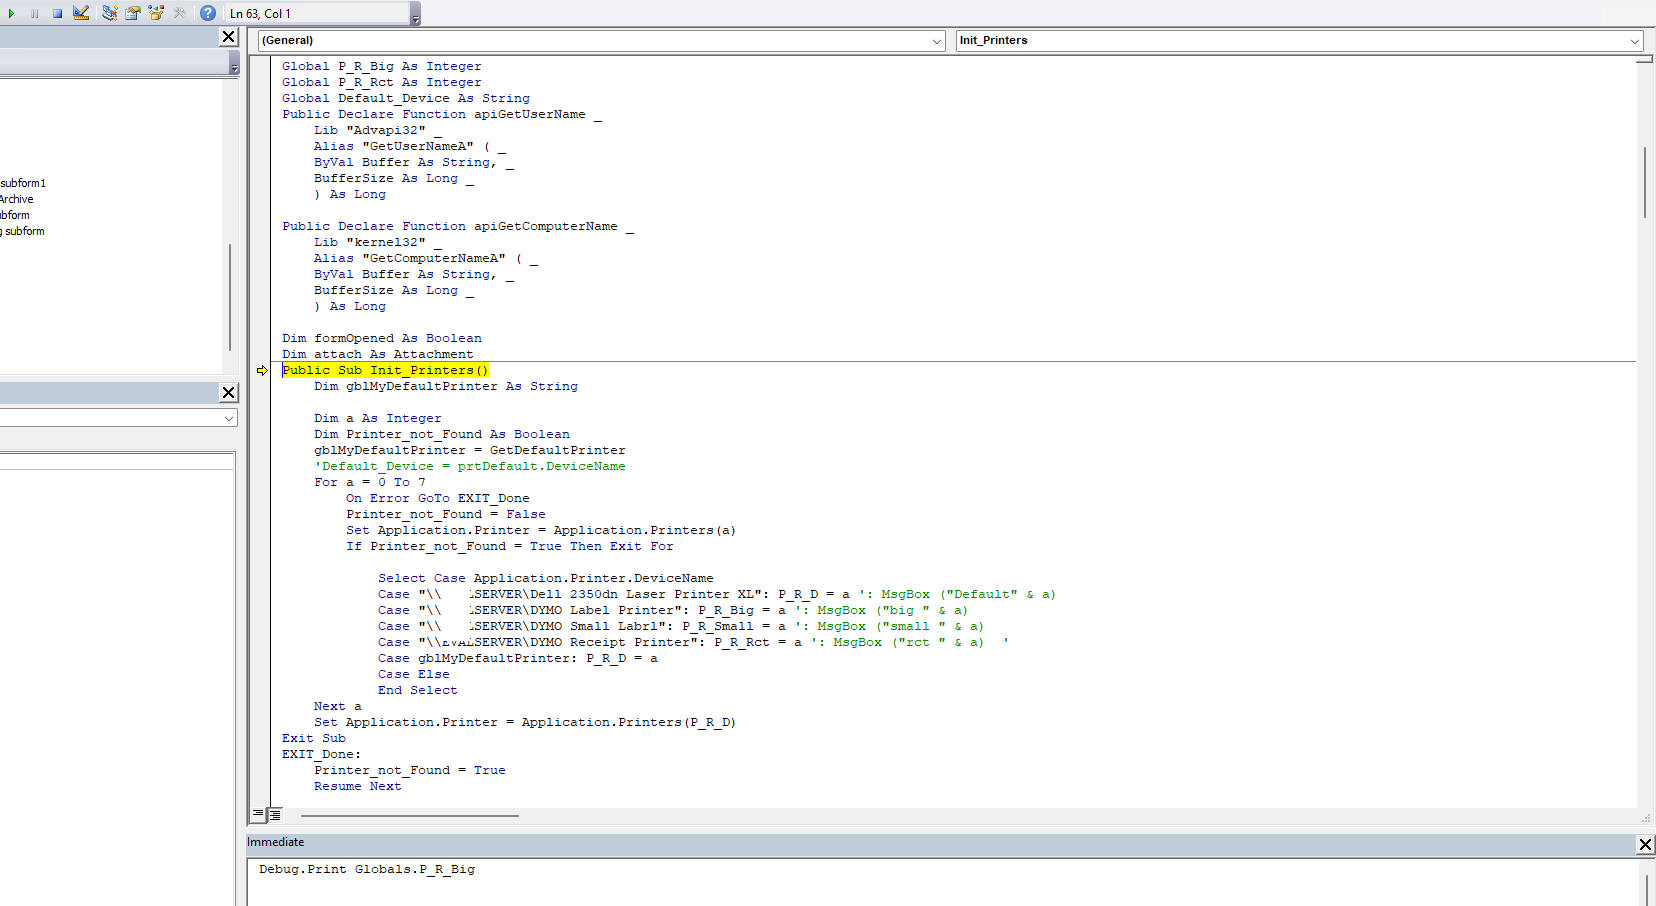
Task: Expand the toolbar options overflow arrow
Action: 415,14
